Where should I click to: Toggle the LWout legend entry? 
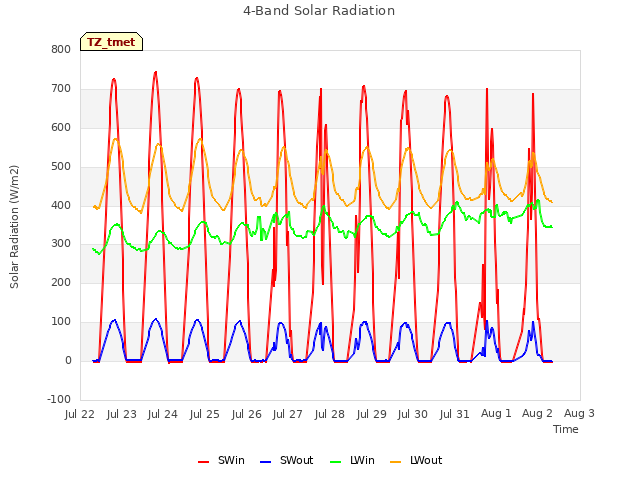416,460
